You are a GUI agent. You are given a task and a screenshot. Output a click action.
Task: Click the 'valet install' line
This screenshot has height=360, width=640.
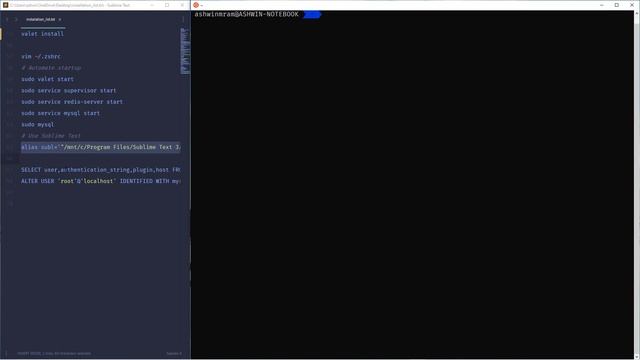tap(42, 34)
